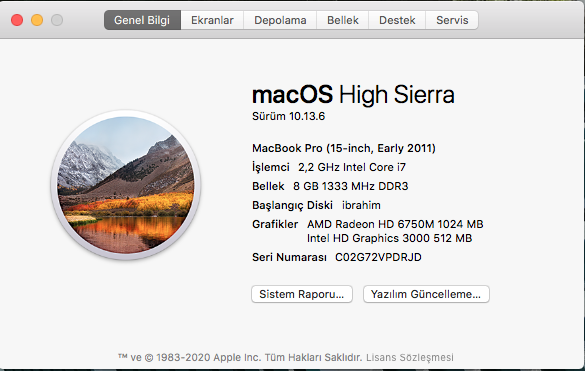Viewport: 585px width, 371px height.
Task: Click Yazılım Güncelleme button
Action: pos(426,294)
